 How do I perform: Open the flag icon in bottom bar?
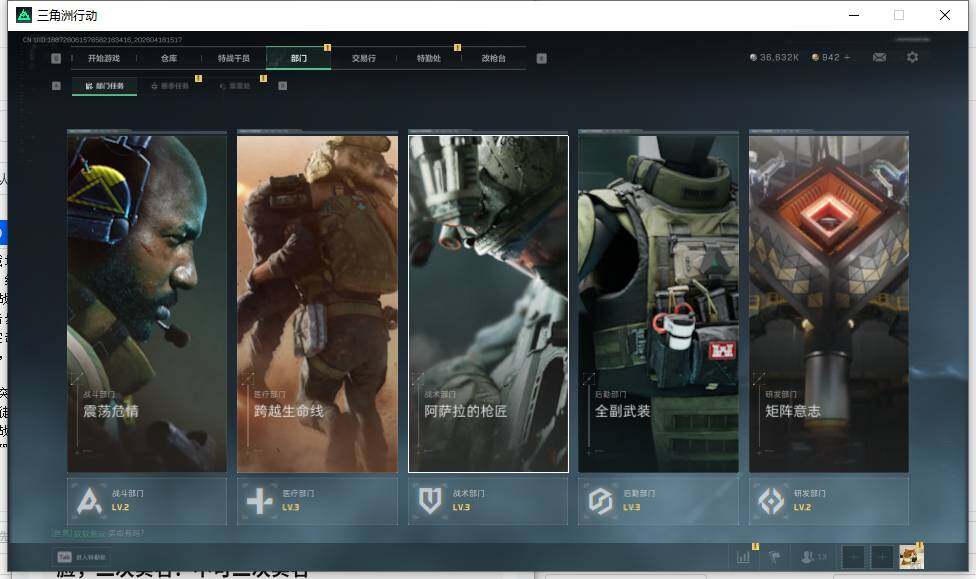pos(775,557)
